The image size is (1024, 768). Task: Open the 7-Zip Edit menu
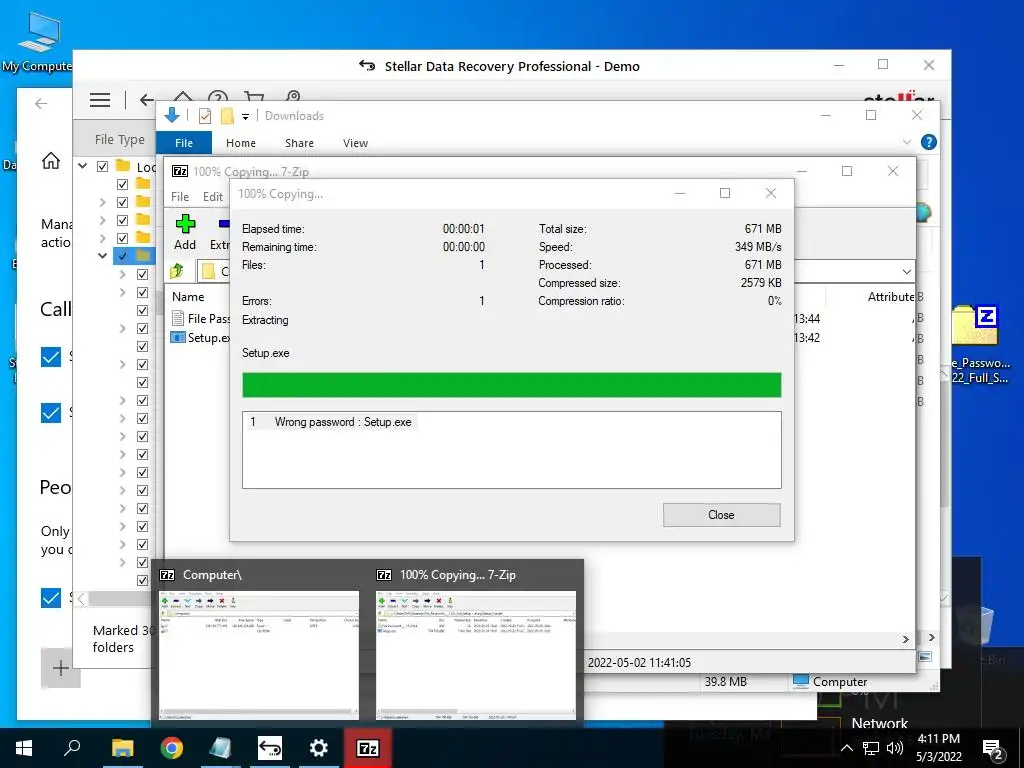[x=213, y=197]
